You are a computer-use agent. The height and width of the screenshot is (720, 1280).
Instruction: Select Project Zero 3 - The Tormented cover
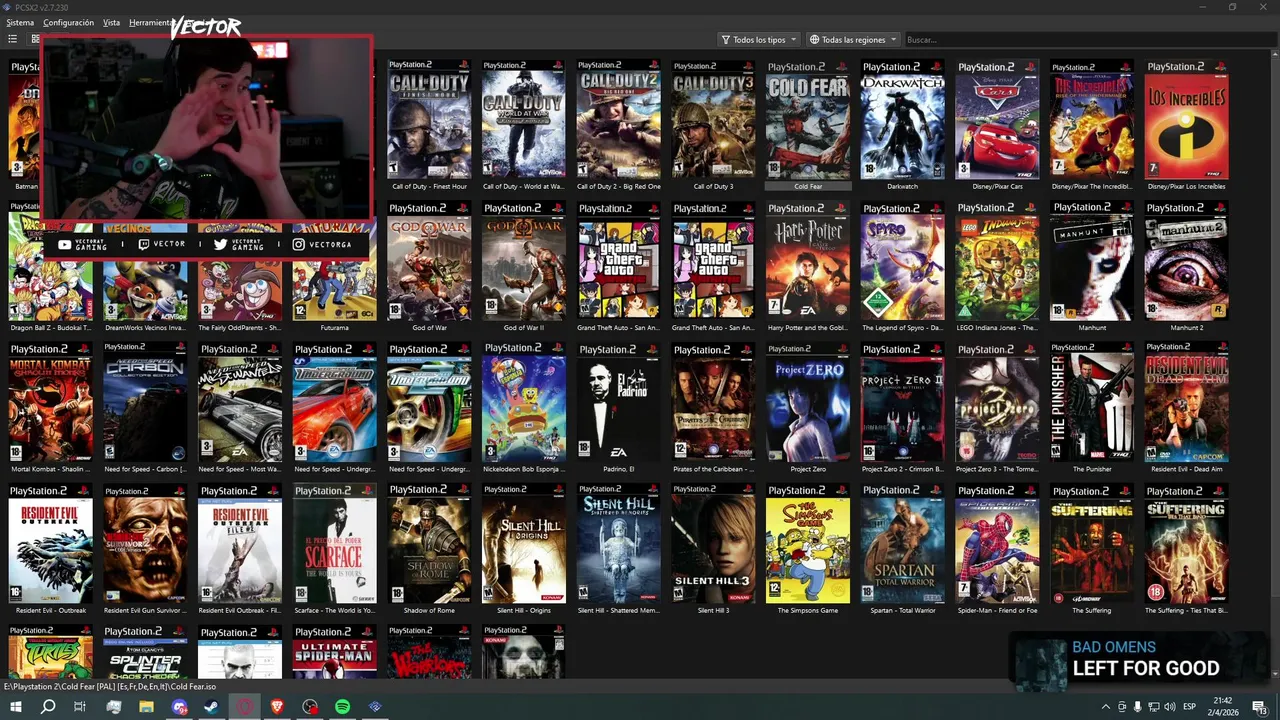tap(997, 402)
